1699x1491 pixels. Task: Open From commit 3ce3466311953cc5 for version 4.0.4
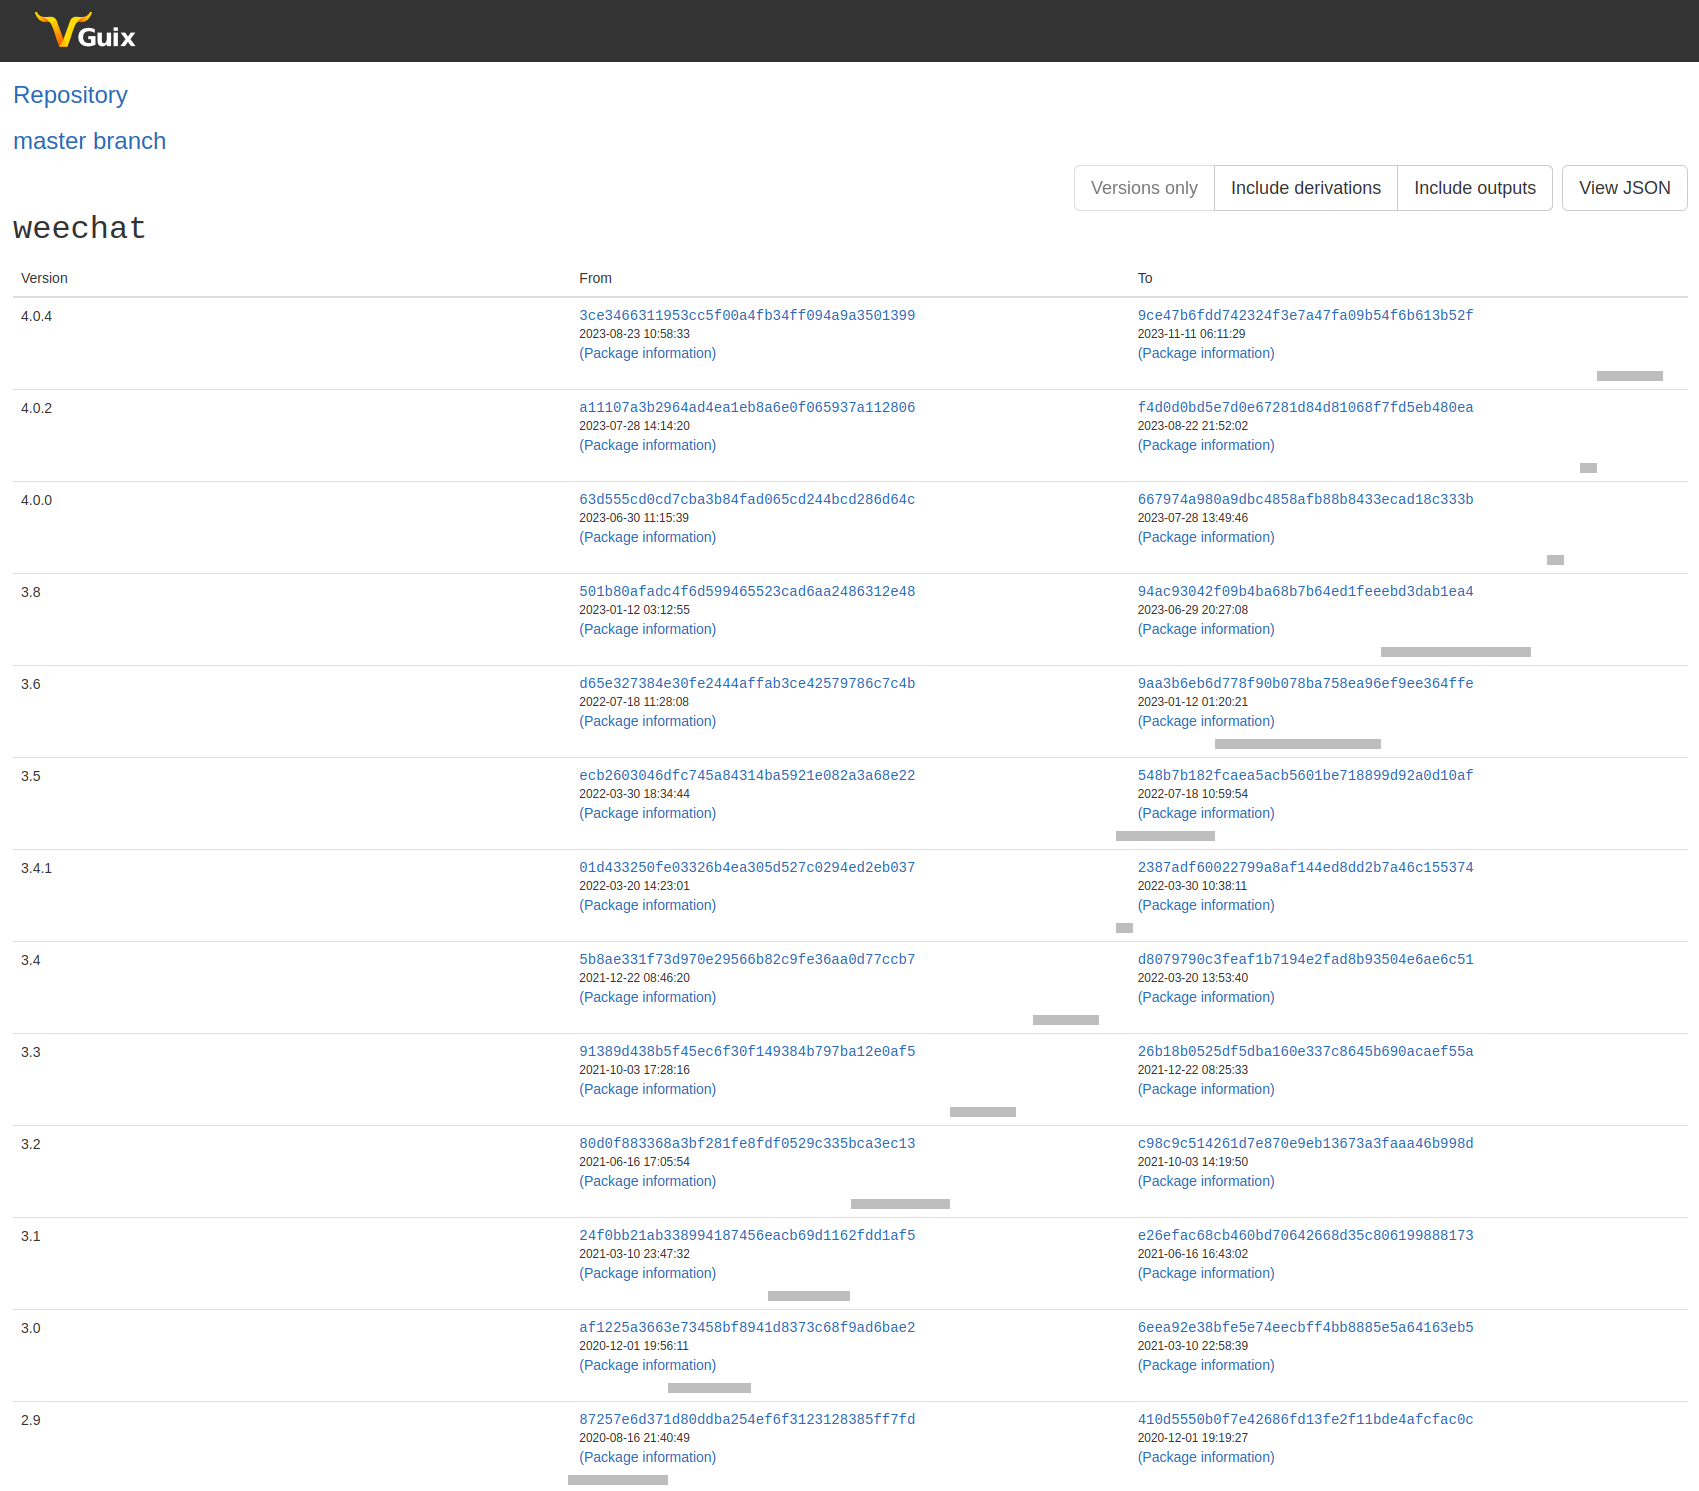pyautogui.click(x=747, y=315)
